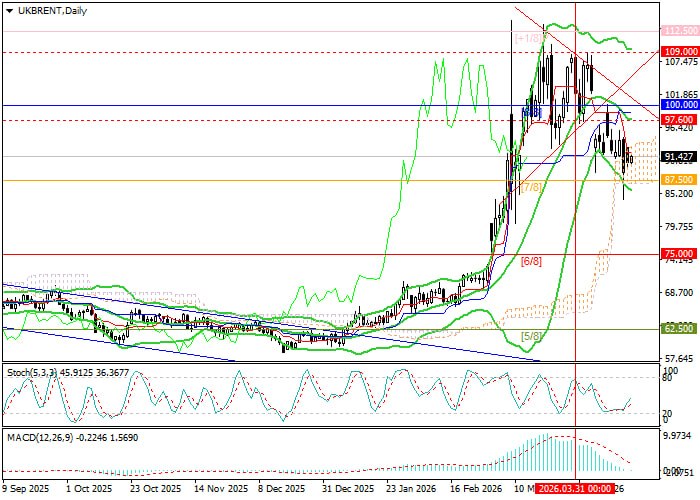Click the red 2026.03.31 00:00 date marker
This screenshot has width=700, height=500.
pyautogui.click(x=575, y=490)
